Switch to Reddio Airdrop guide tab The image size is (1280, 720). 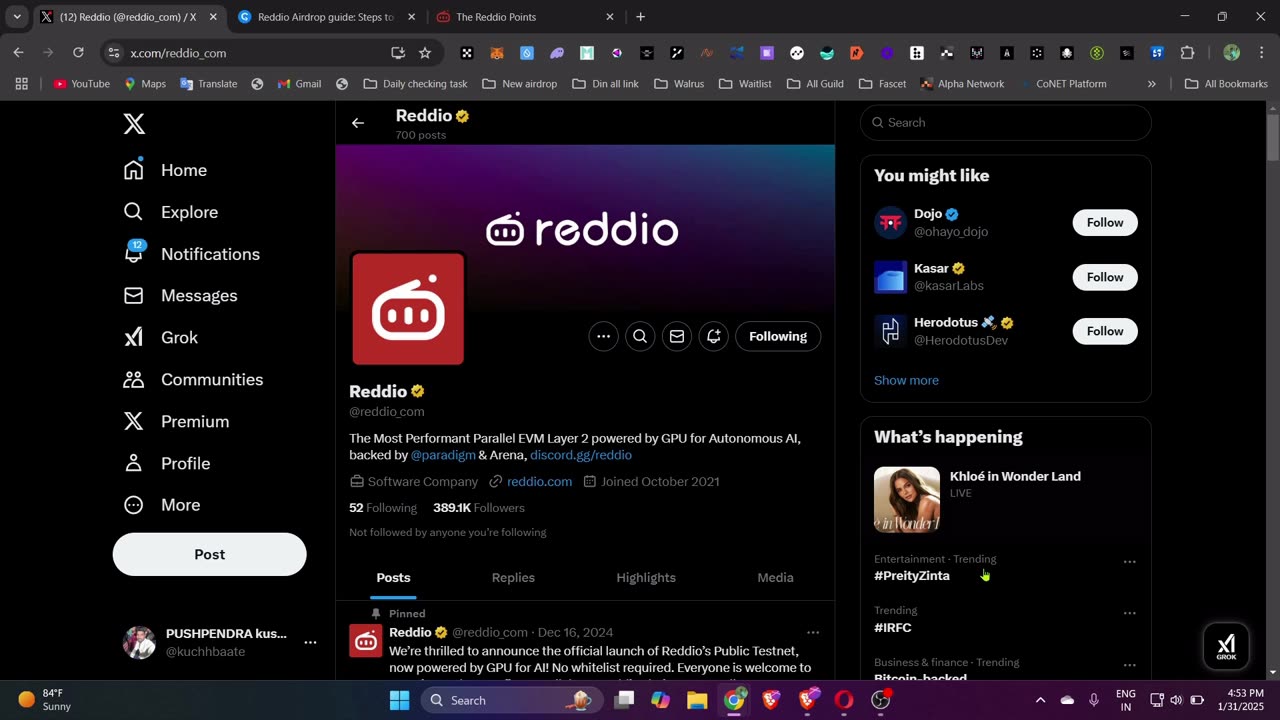click(326, 17)
